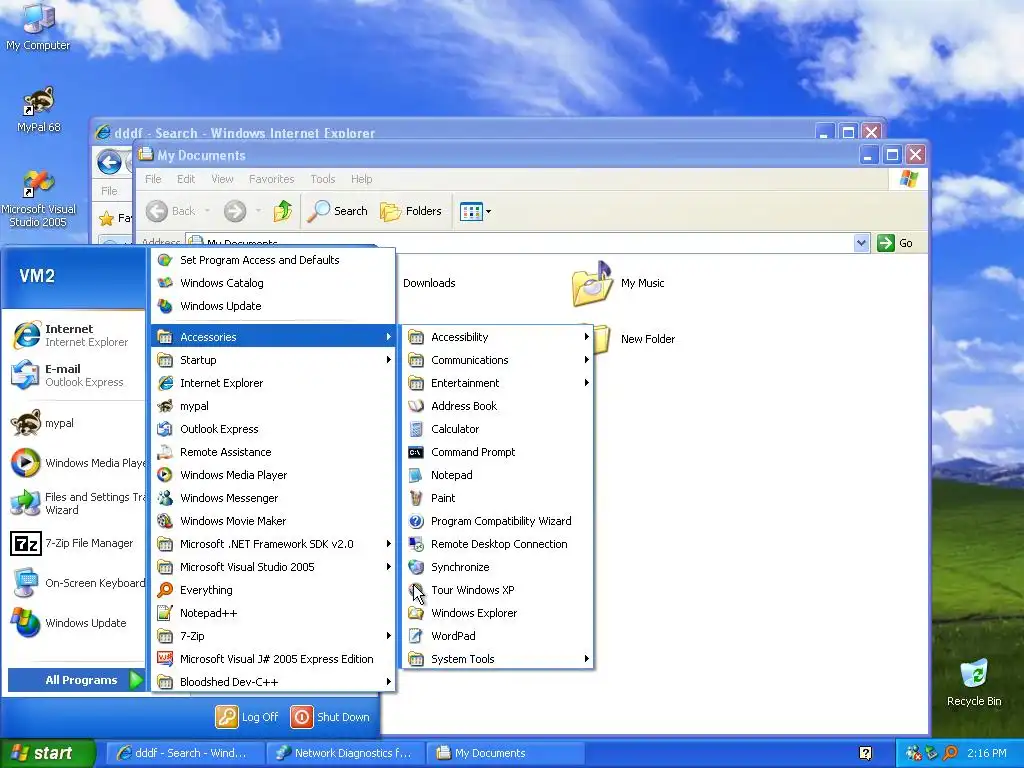Toggle Folders pane in My Documents
Screen dimensions: 1024x768
(411, 211)
